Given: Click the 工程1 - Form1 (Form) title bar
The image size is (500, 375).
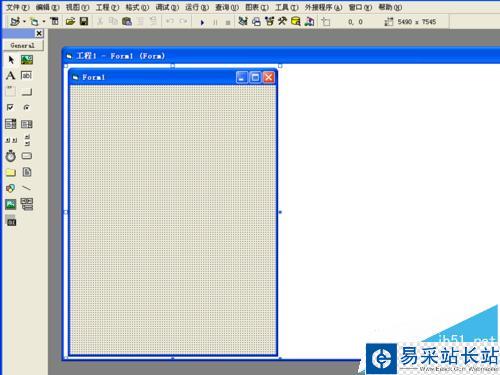Looking at the screenshot, I should pyautogui.click(x=281, y=56).
